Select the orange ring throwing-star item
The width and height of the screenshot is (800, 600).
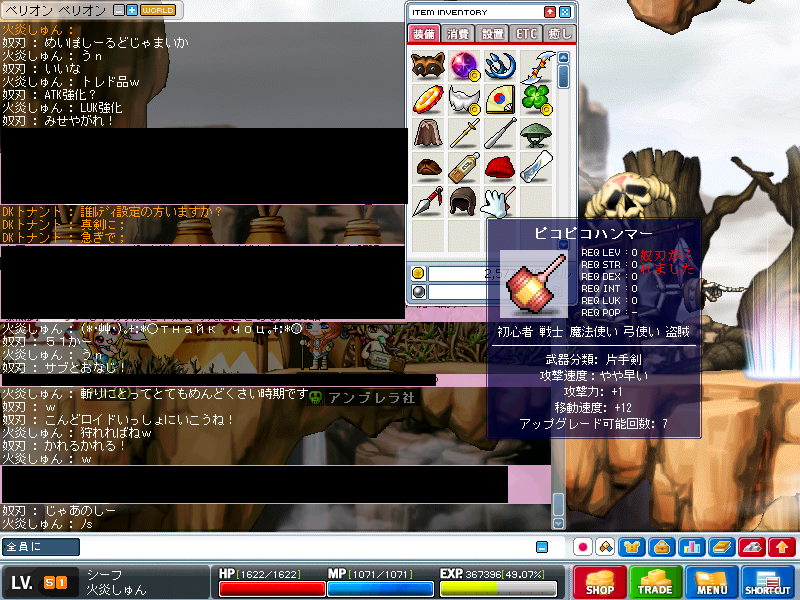[428, 100]
